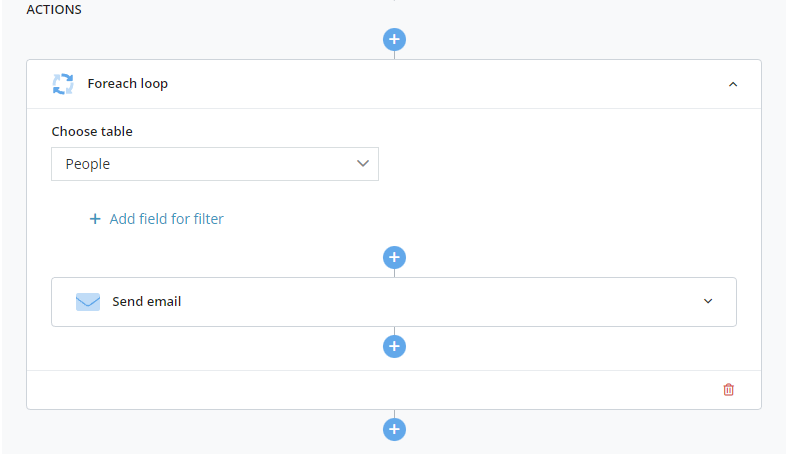The width and height of the screenshot is (786, 454).
Task: Click the Choose table field label
Action: pos(92,131)
